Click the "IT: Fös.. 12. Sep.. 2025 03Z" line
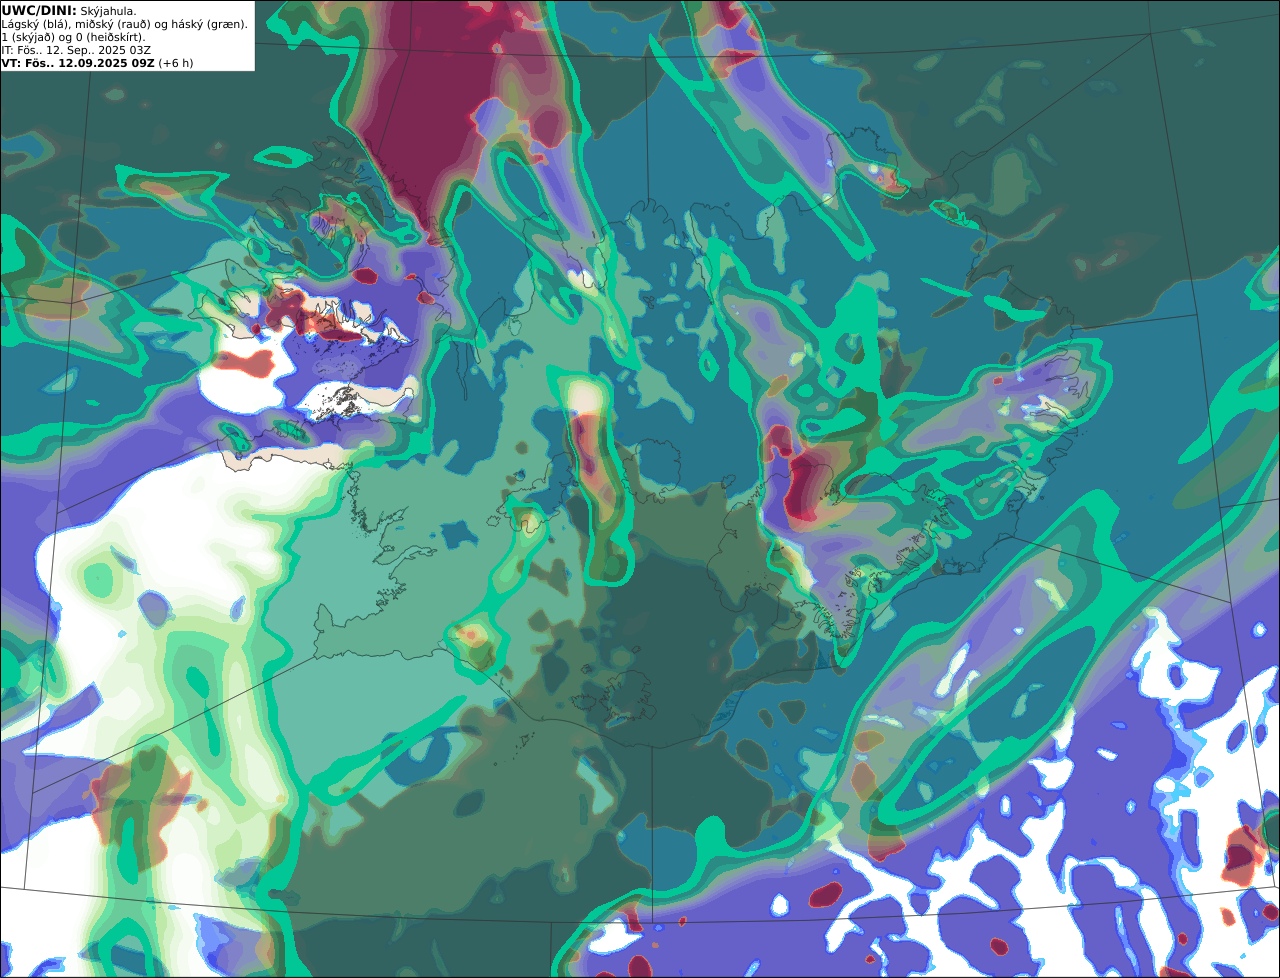This screenshot has width=1280, height=978. pos(76,50)
